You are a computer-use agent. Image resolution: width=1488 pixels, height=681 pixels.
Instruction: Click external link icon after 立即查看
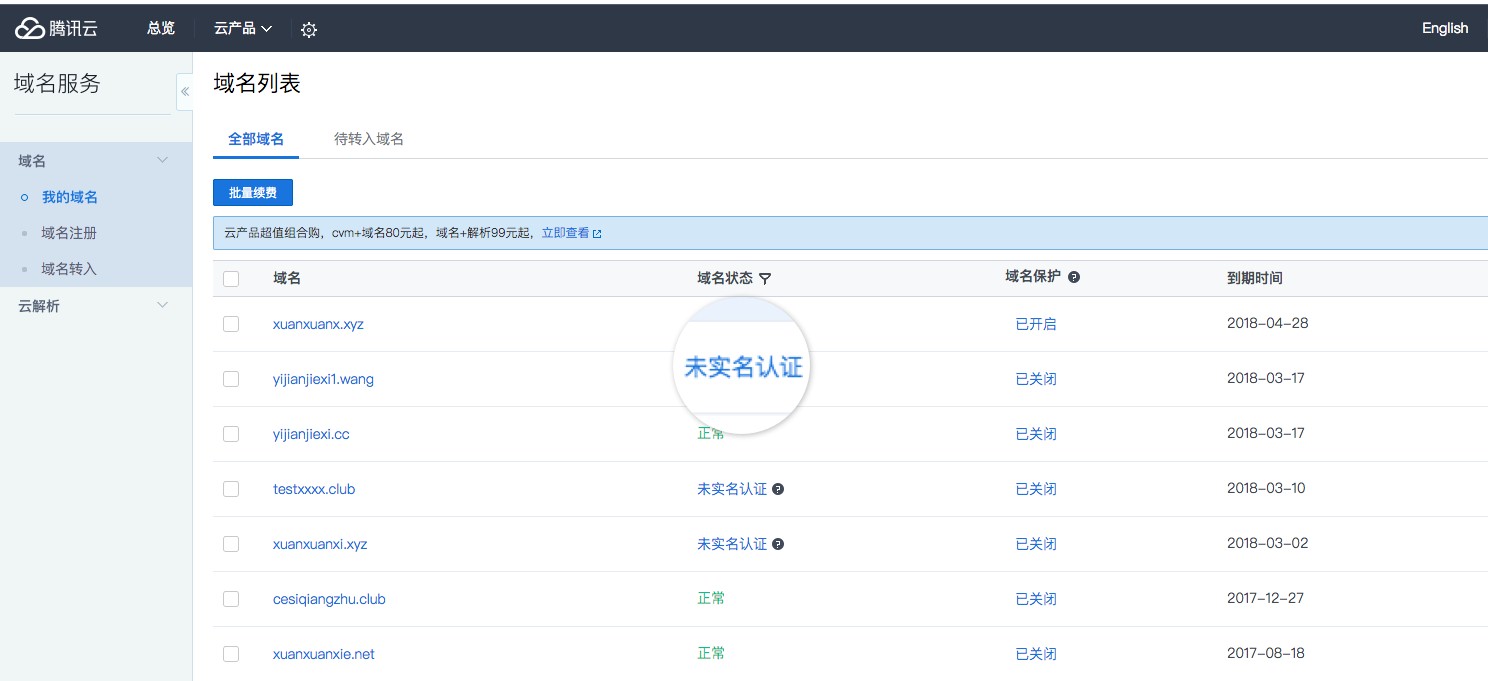click(597, 233)
